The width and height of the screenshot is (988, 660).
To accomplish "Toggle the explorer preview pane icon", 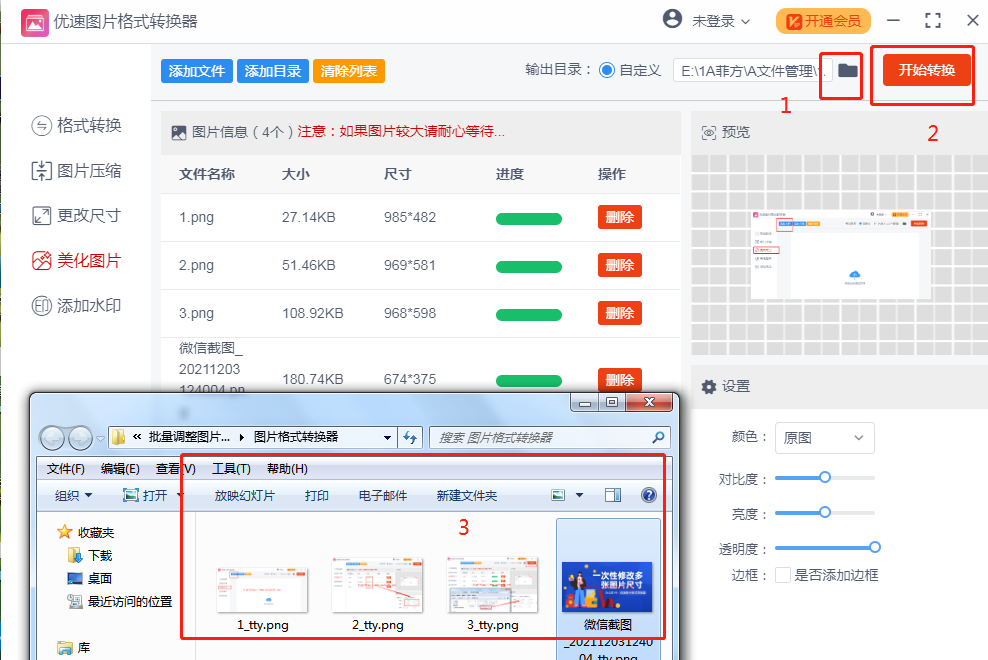I will 612,495.
